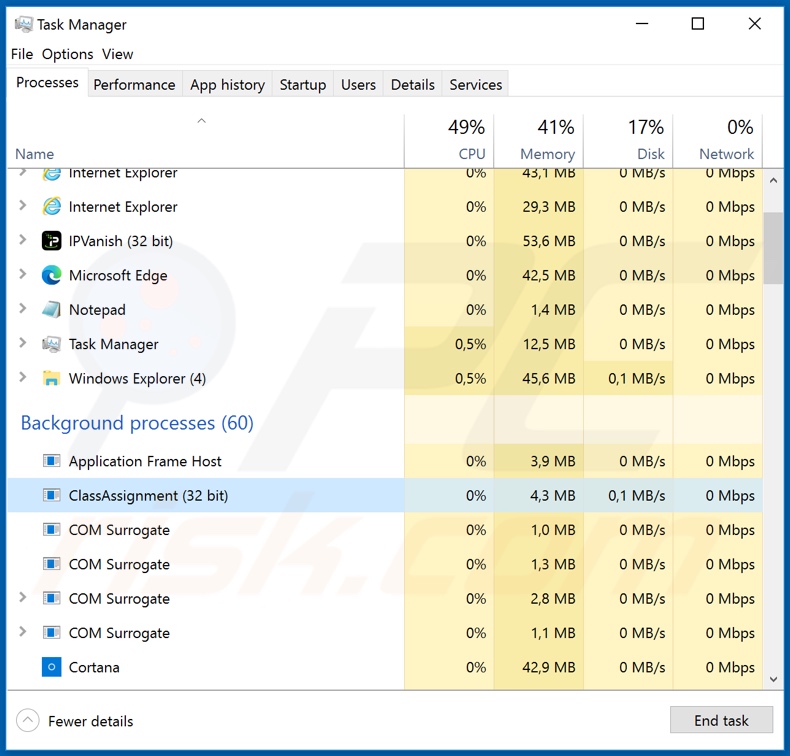Sort by the Network column header
This screenshot has width=790, height=756.
(x=718, y=141)
